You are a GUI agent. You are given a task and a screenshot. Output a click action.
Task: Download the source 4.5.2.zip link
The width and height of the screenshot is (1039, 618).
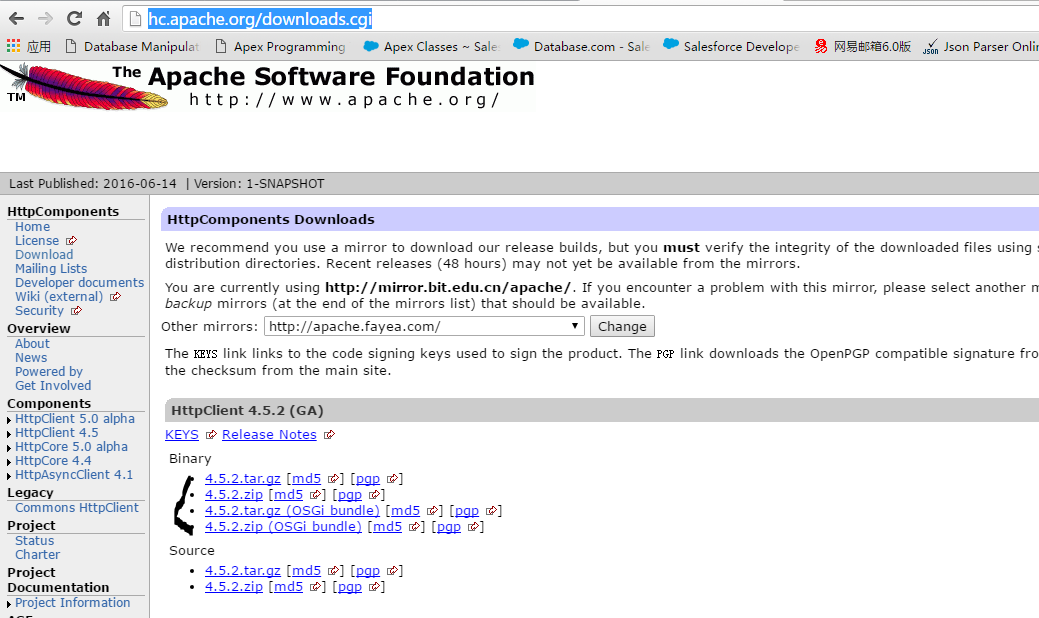(234, 586)
